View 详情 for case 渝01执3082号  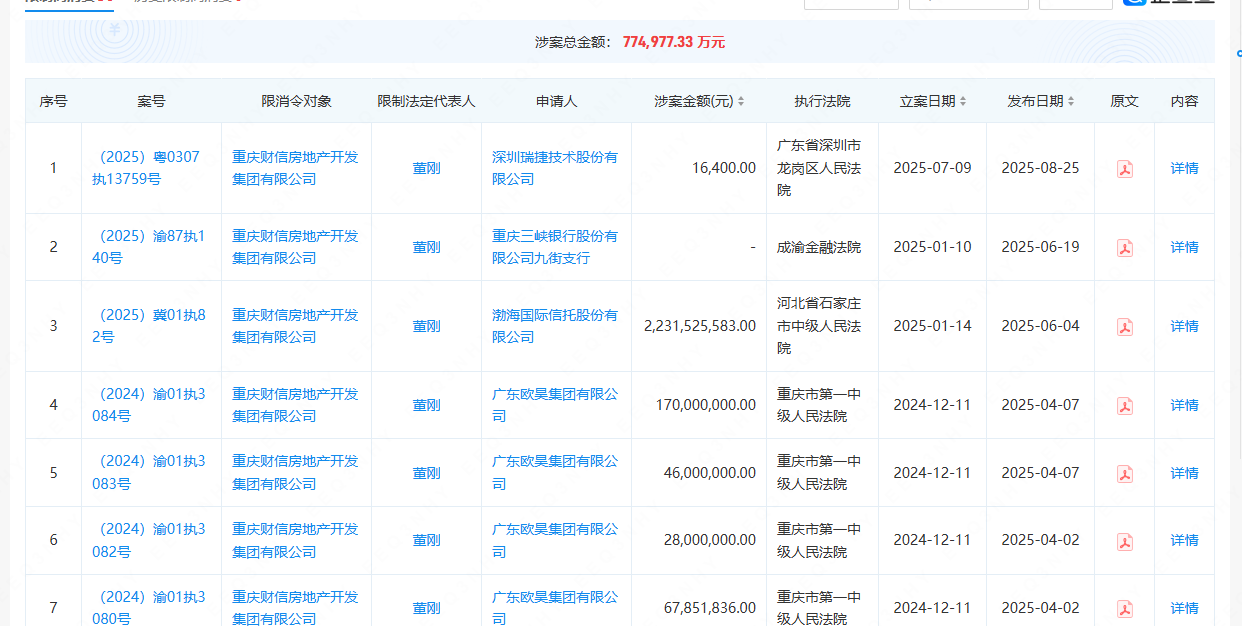coord(1184,540)
